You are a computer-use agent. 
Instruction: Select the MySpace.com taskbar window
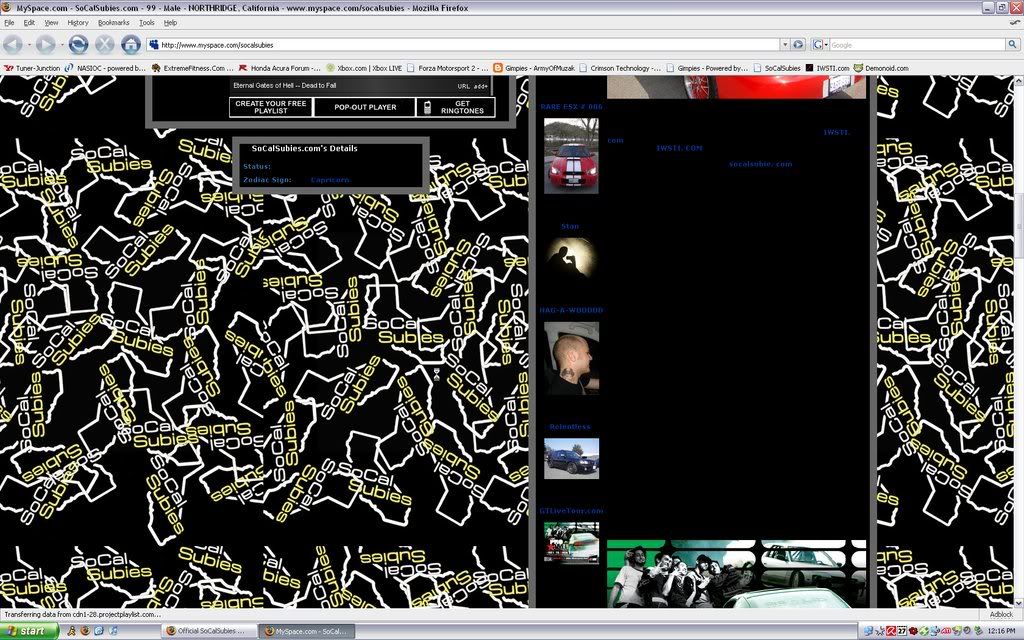point(307,631)
